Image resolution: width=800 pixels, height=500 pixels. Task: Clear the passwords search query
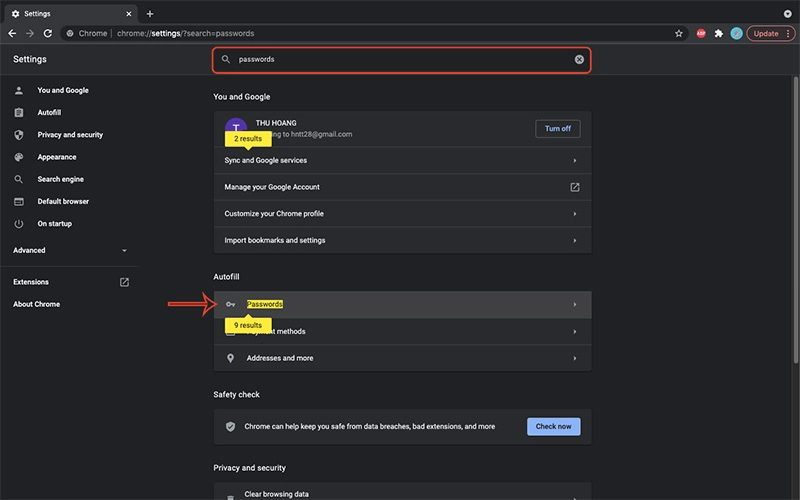(579, 60)
